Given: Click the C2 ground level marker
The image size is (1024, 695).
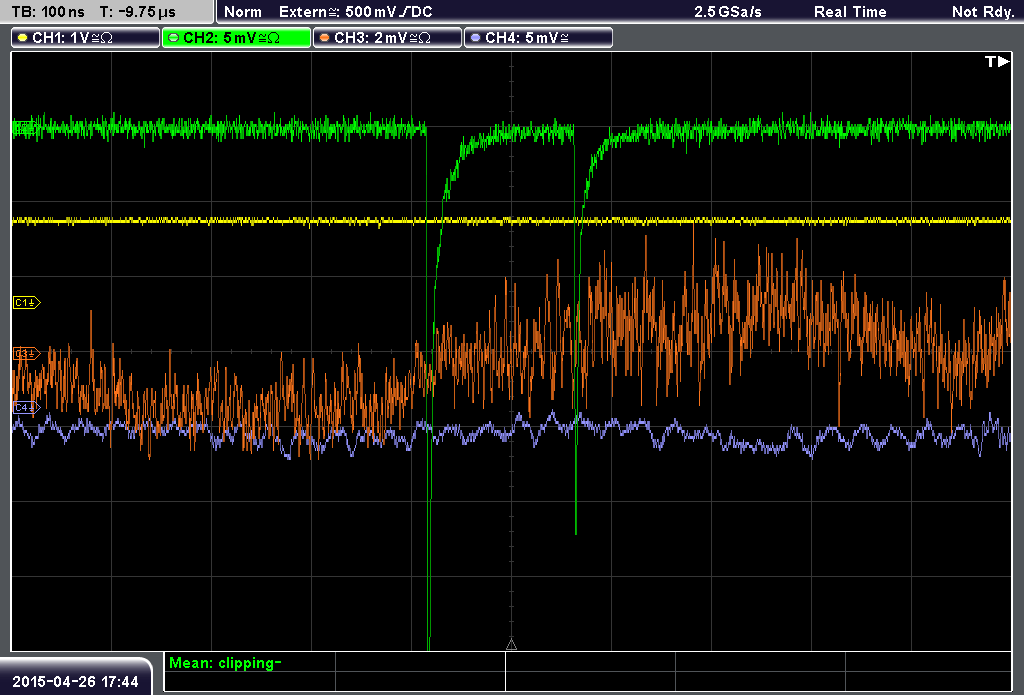Looking at the screenshot, I should point(25,128).
